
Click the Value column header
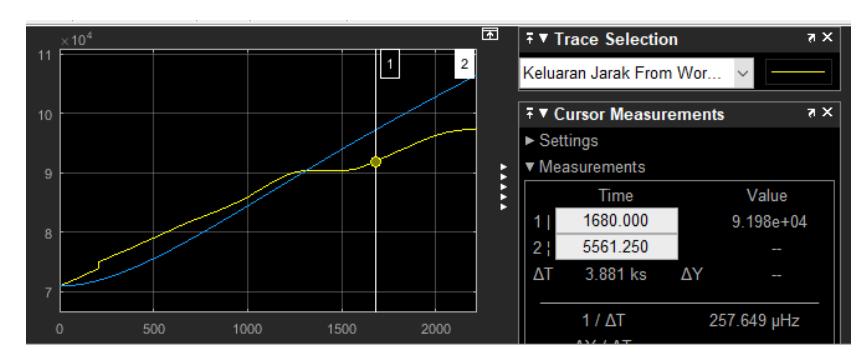click(x=767, y=195)
